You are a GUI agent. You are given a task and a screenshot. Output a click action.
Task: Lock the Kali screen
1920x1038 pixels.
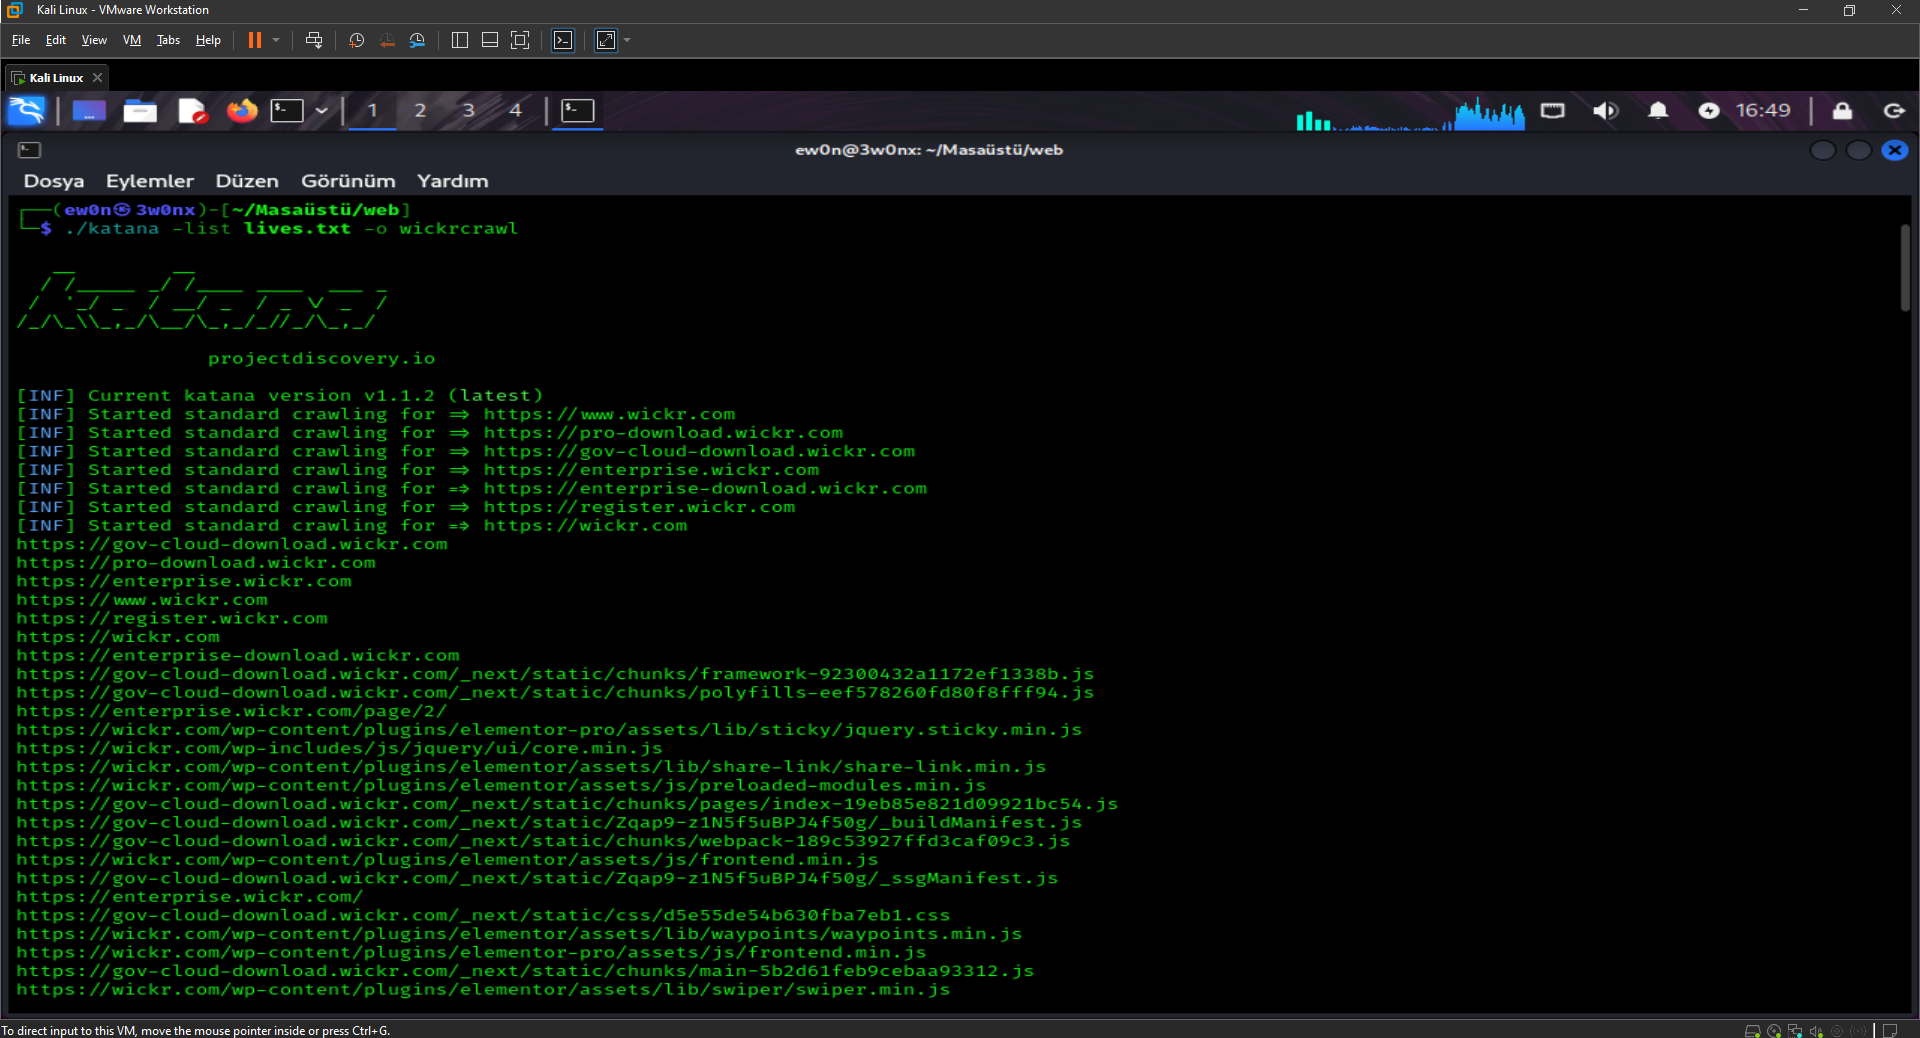click(1842, 110)
